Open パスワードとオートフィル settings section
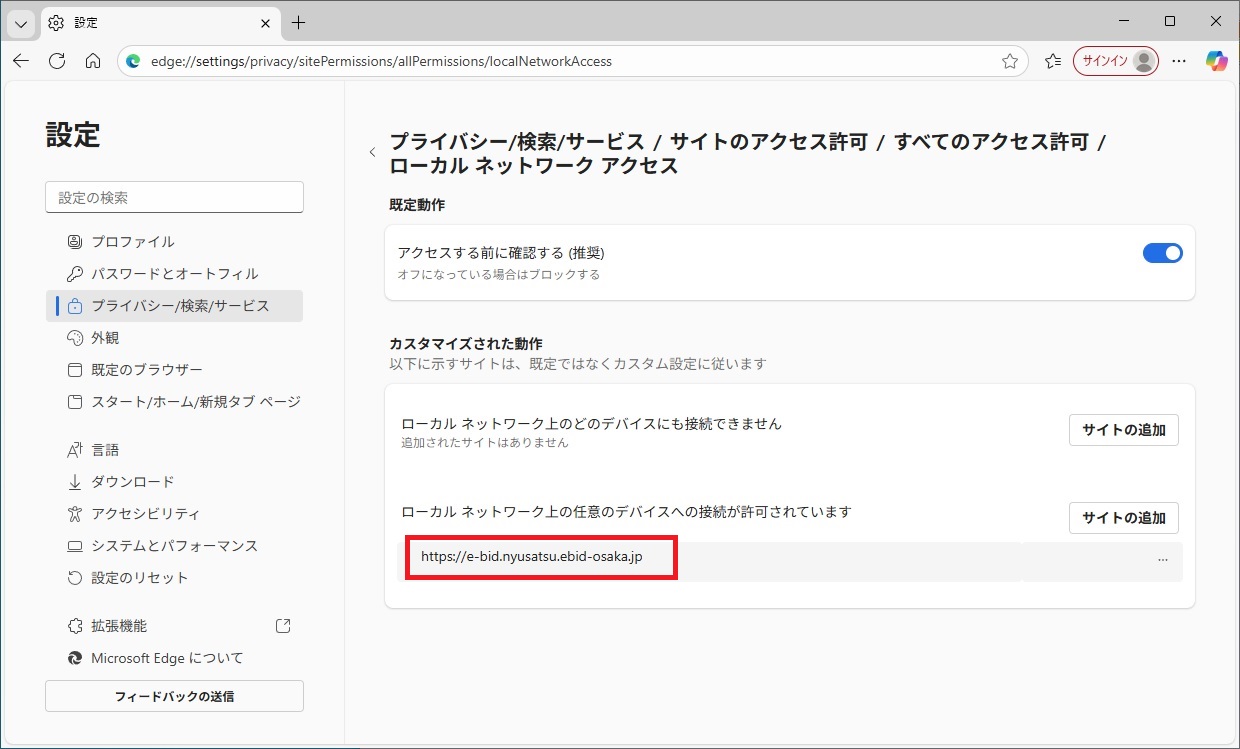The image size is (1240, 749). [x=174, y=273]
